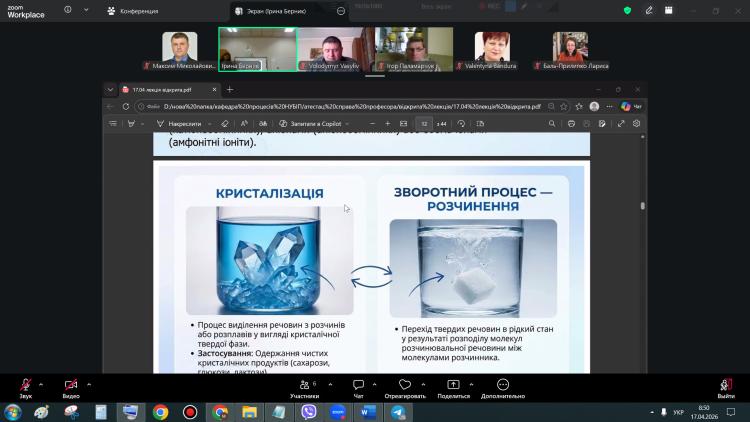Click the Отреагировать reactions heart icon
Screen dimensions: 750x422
[405, 384]
